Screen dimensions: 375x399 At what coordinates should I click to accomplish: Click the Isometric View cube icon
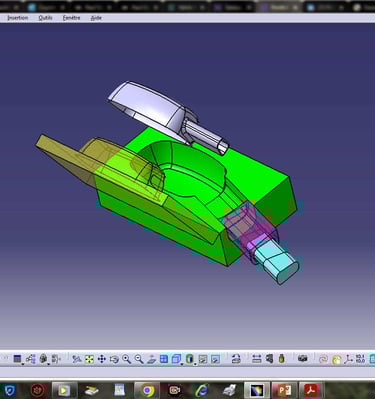tap(176, 359)
